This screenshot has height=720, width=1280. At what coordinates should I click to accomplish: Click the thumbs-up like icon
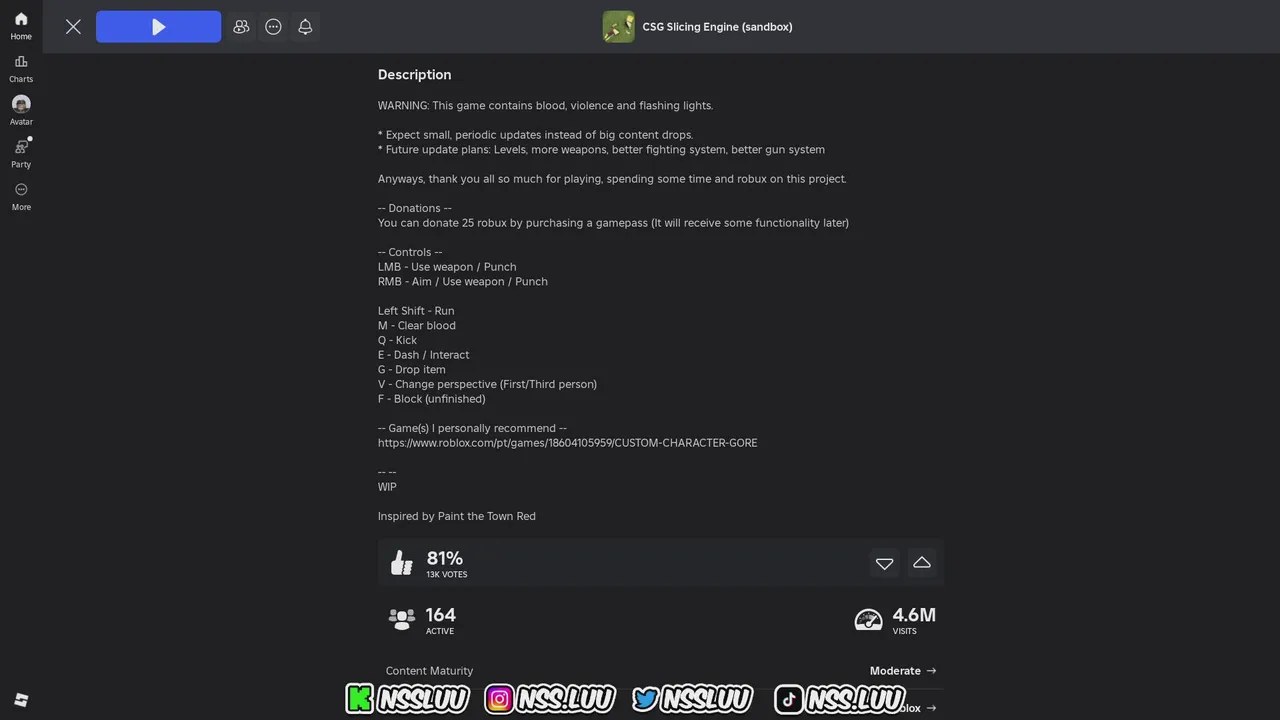pyautogui.click(x=402, y=563)
